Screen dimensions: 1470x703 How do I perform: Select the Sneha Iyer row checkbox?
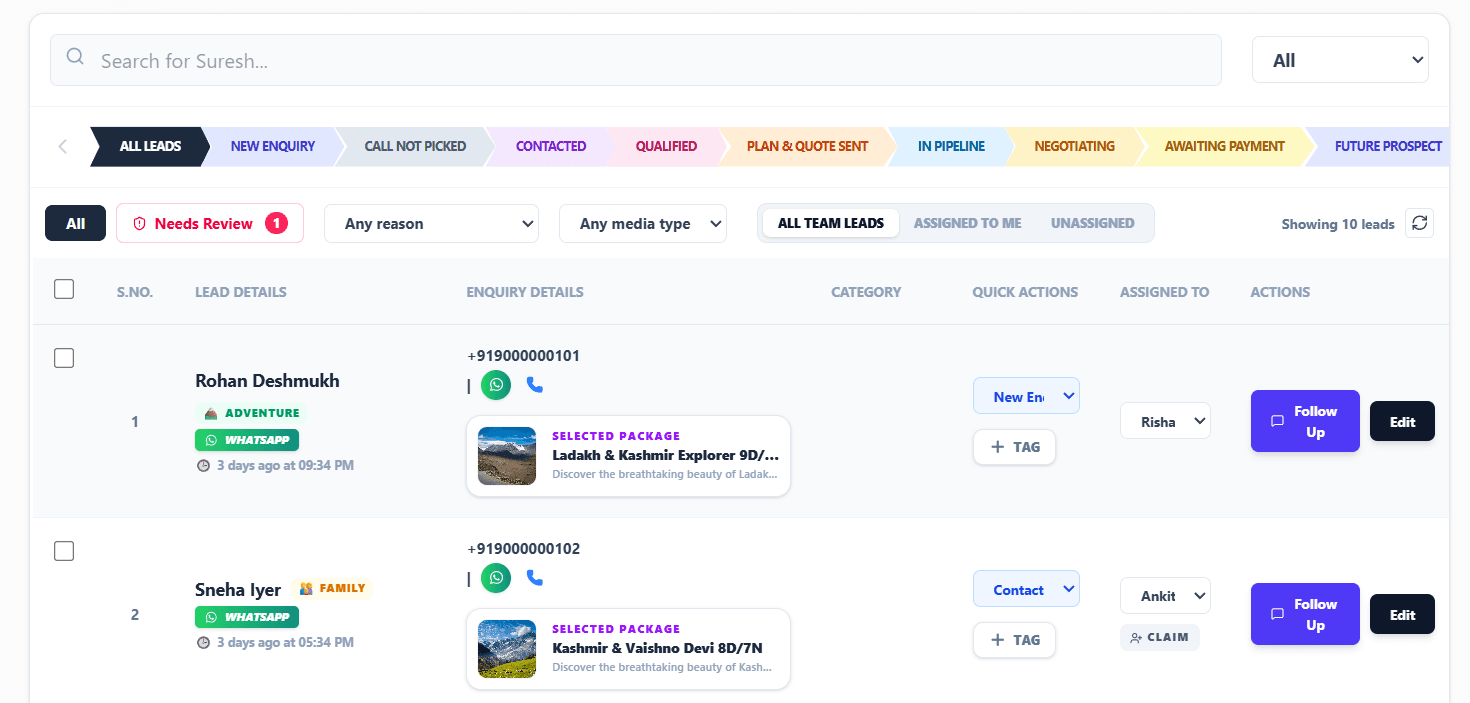[64, 551]
